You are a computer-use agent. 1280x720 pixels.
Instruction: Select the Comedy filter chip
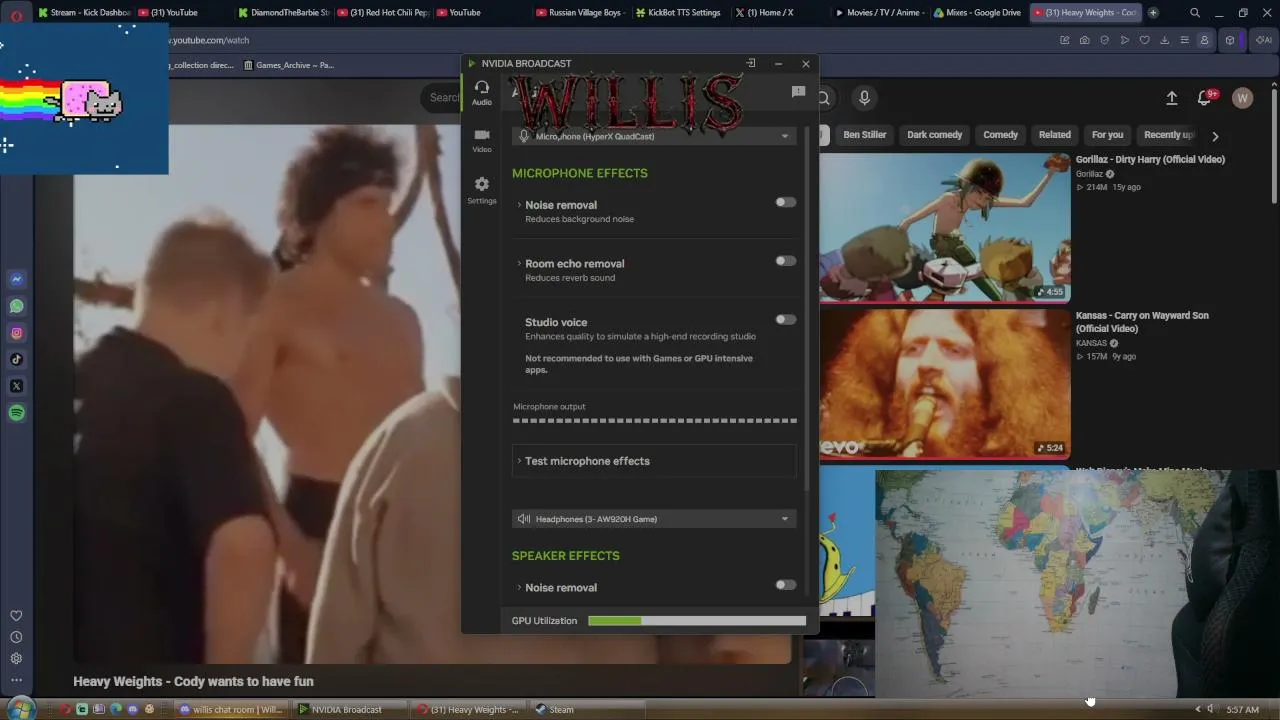click(1000, 135)
